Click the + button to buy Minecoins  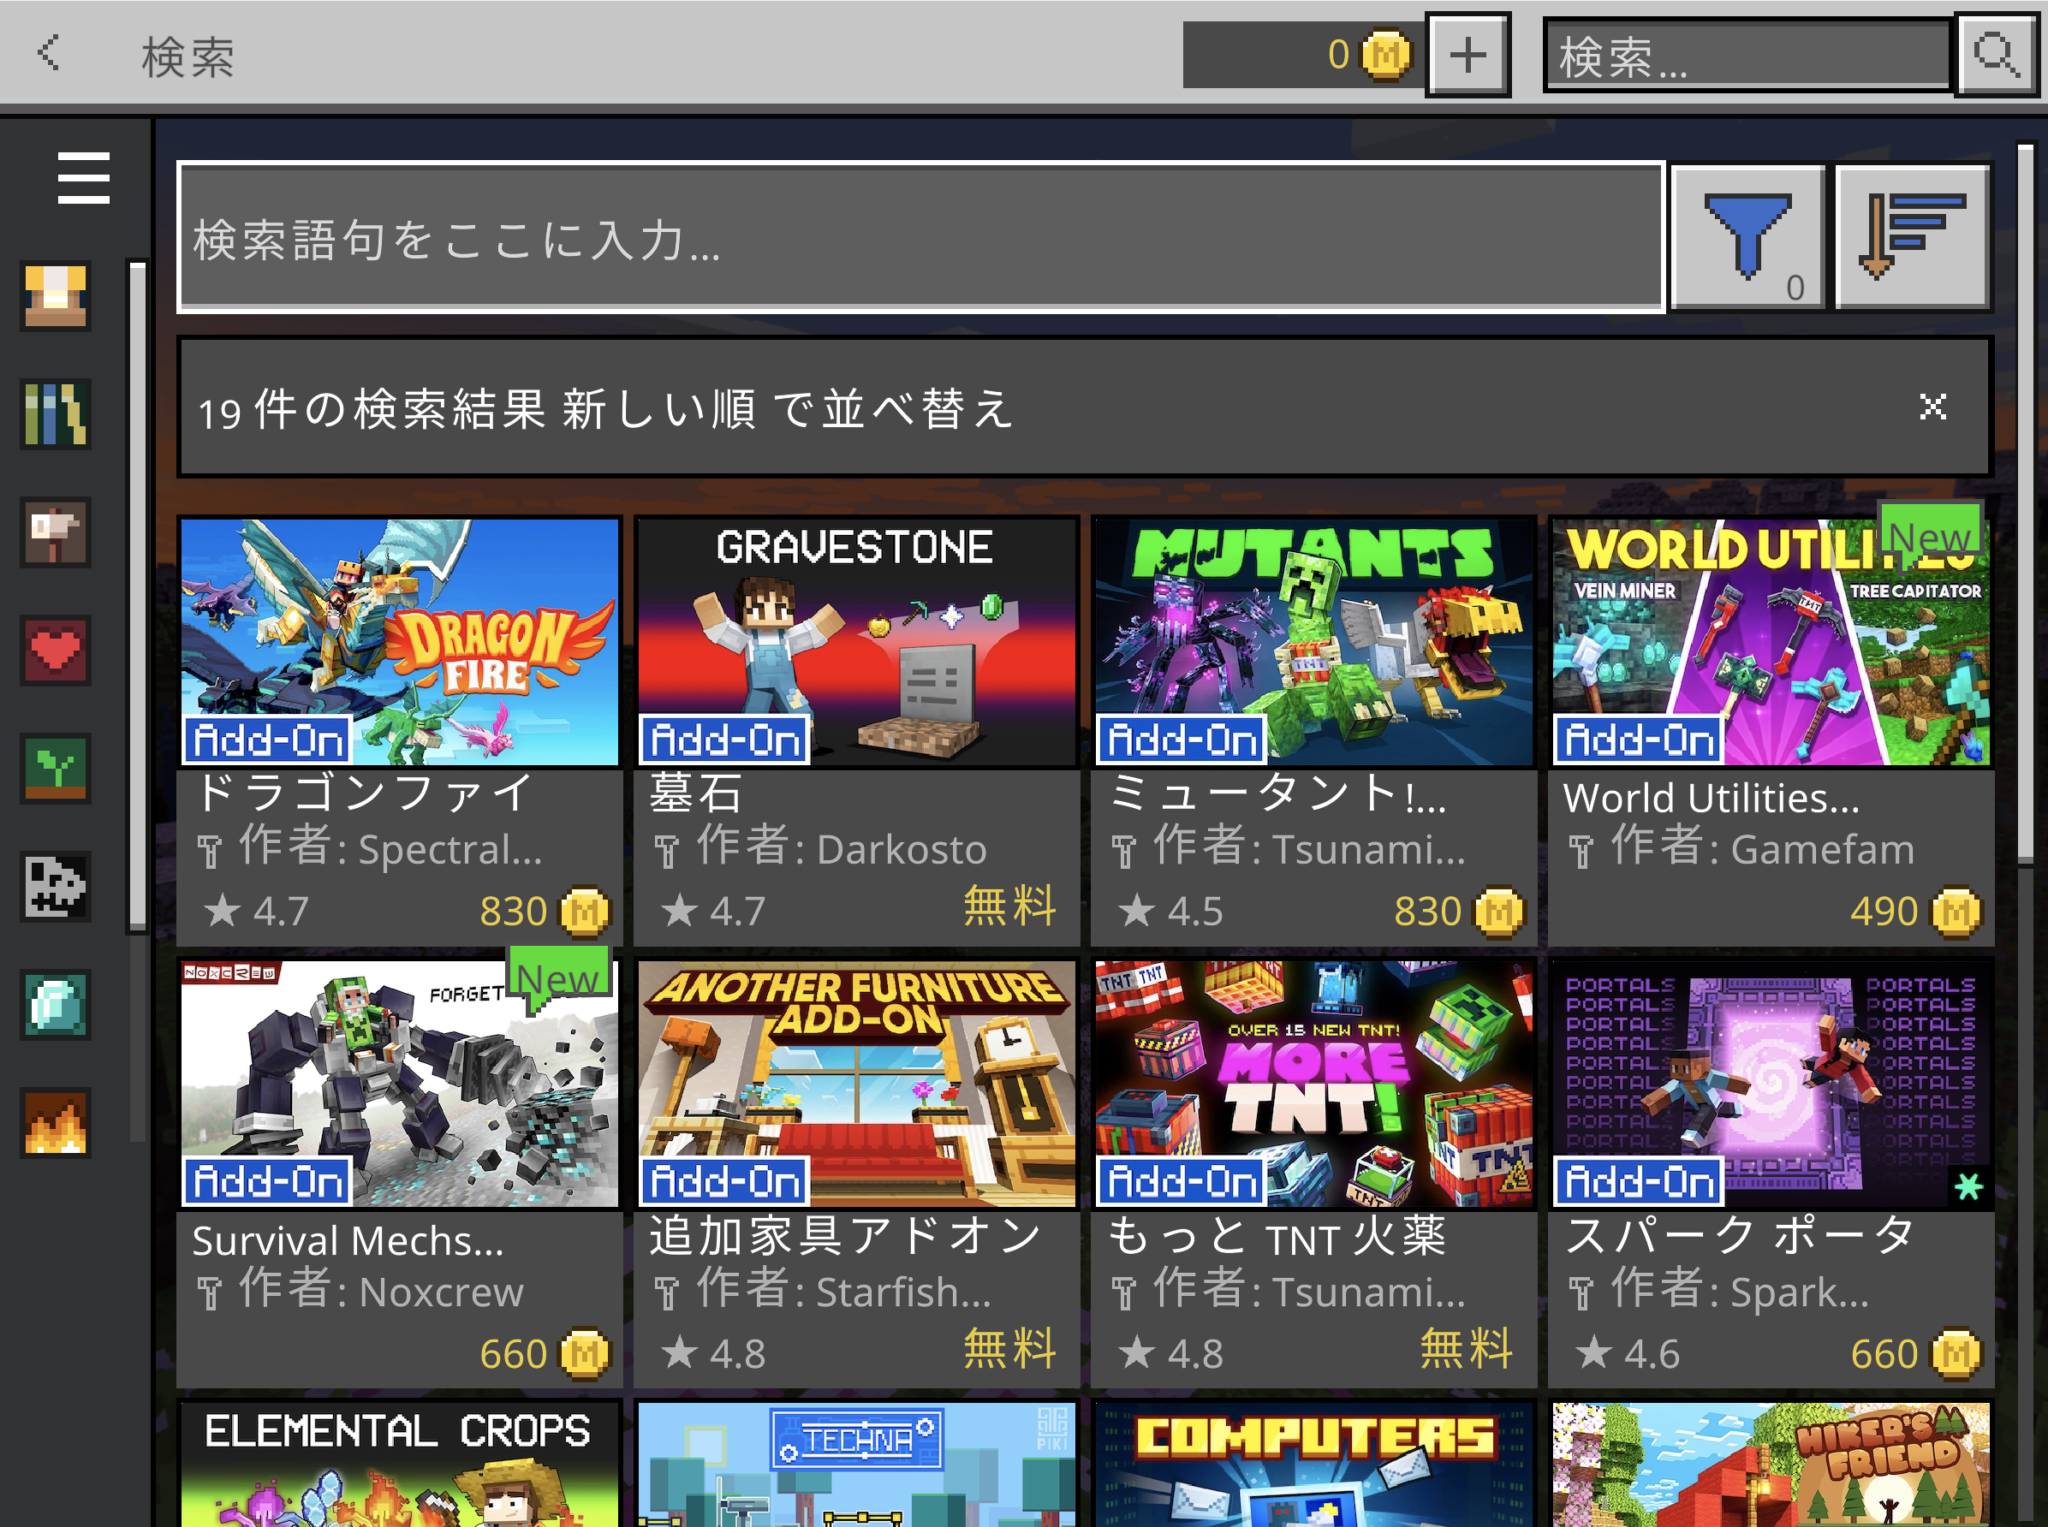point(1466,55)
